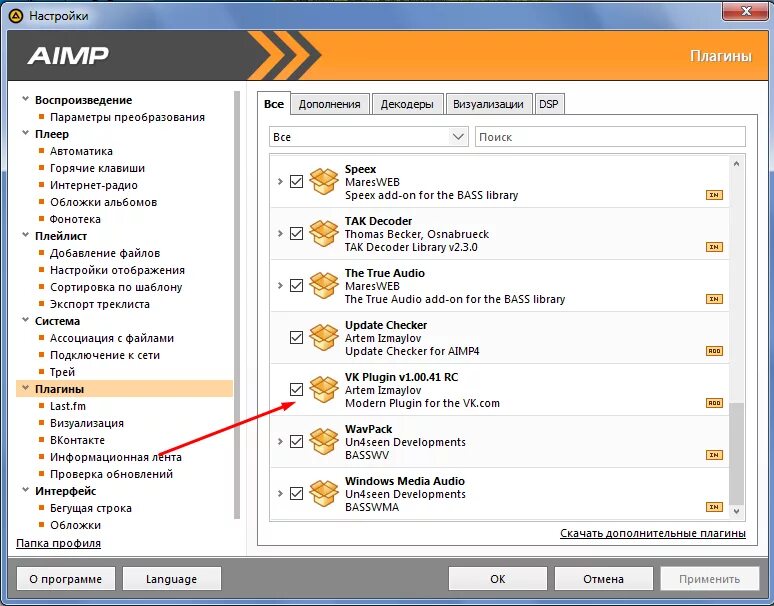Switch to the DSP tab
774x606 pixels.
coord(549,105)
